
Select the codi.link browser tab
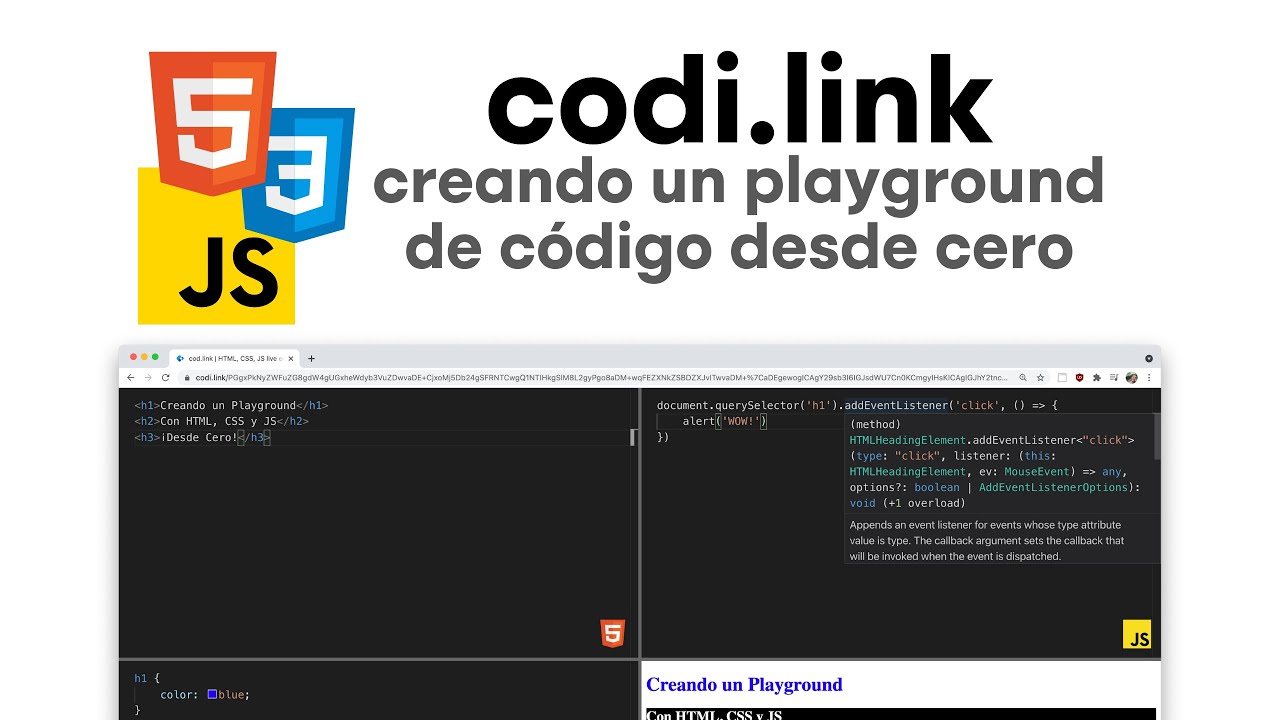click(235, 358)
